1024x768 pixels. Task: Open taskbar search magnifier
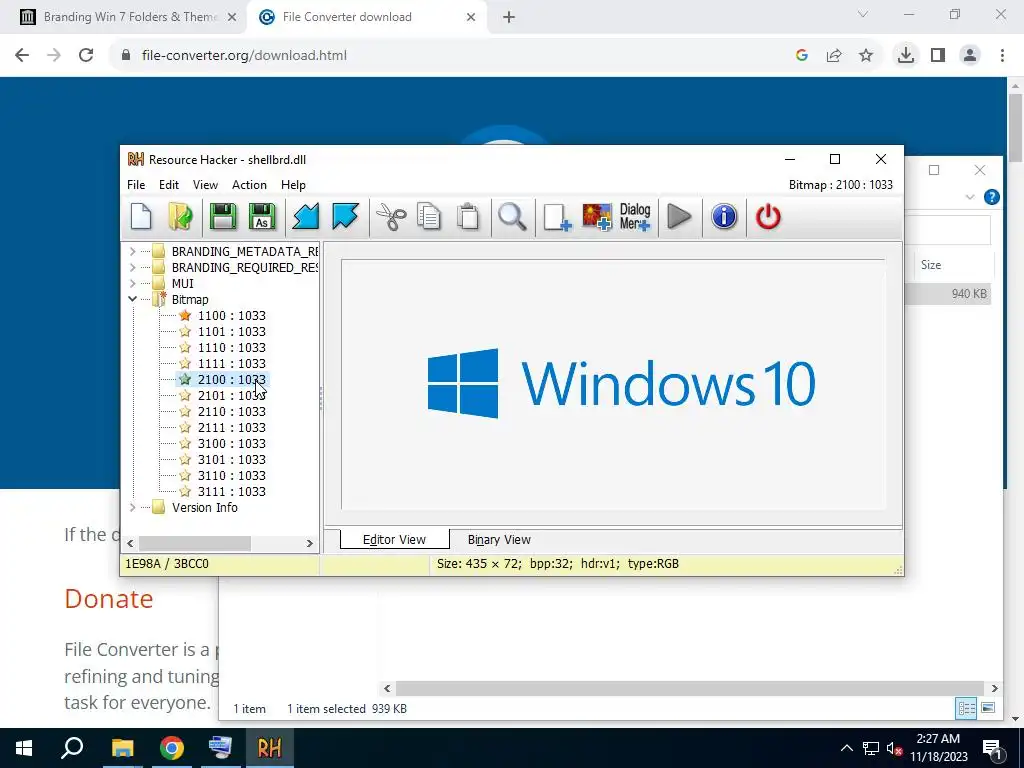coord(72,748)
